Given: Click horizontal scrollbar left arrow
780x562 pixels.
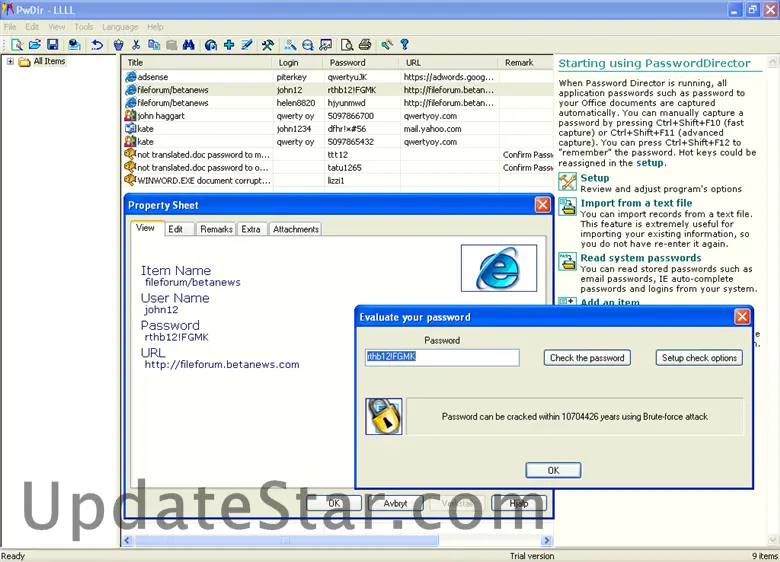Looking at the screenshot, I should pyautogui.click(x=127, y=540).
